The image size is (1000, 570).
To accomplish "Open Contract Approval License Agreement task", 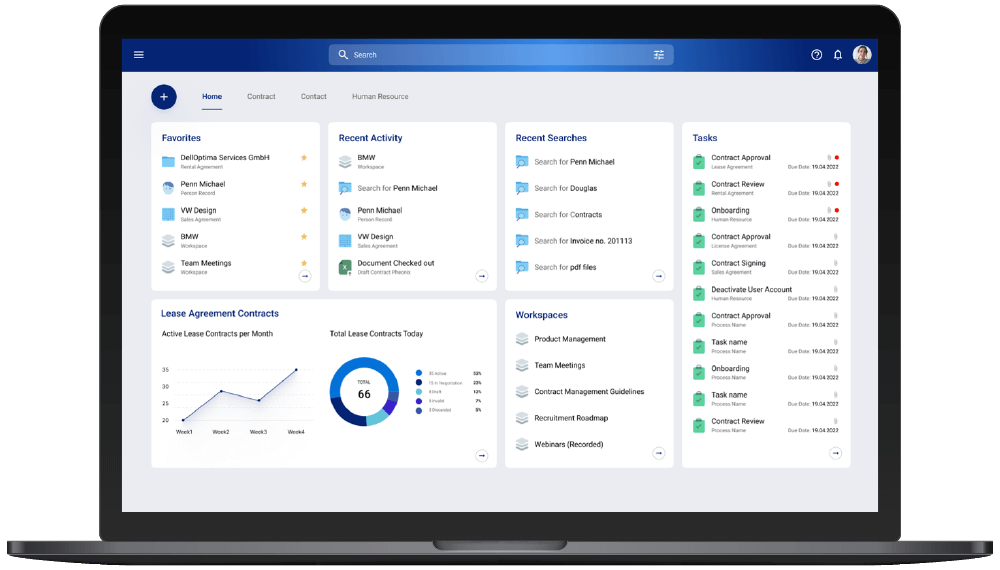I will [x=741, y=237].
